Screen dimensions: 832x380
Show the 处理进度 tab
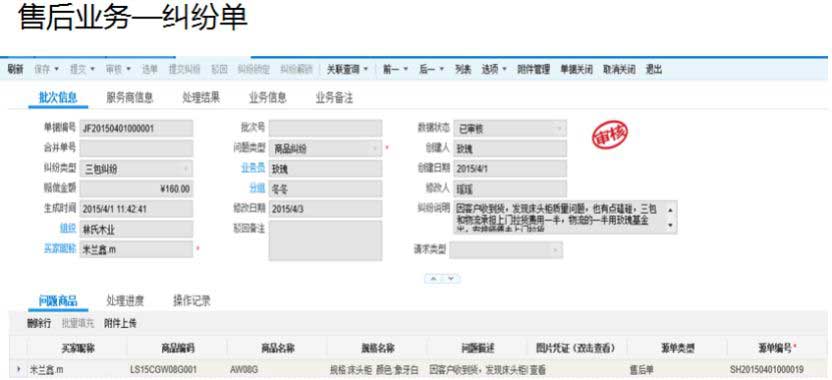coord(125,301)
